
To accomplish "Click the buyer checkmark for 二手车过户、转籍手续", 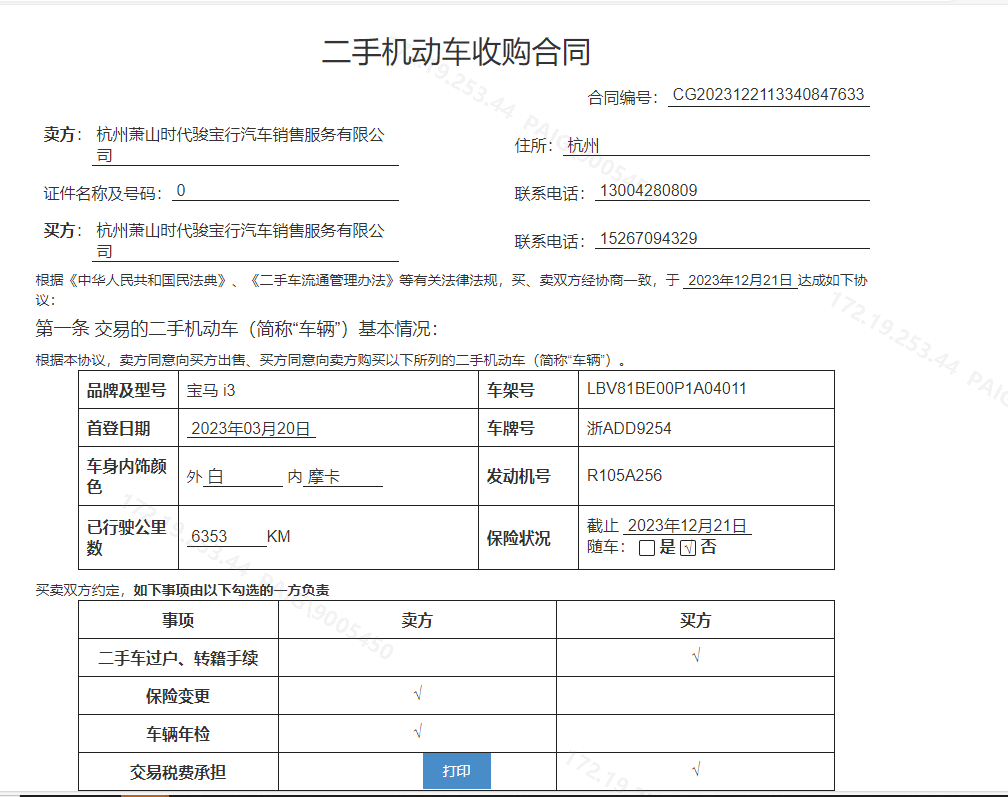I will click(696, 656).
